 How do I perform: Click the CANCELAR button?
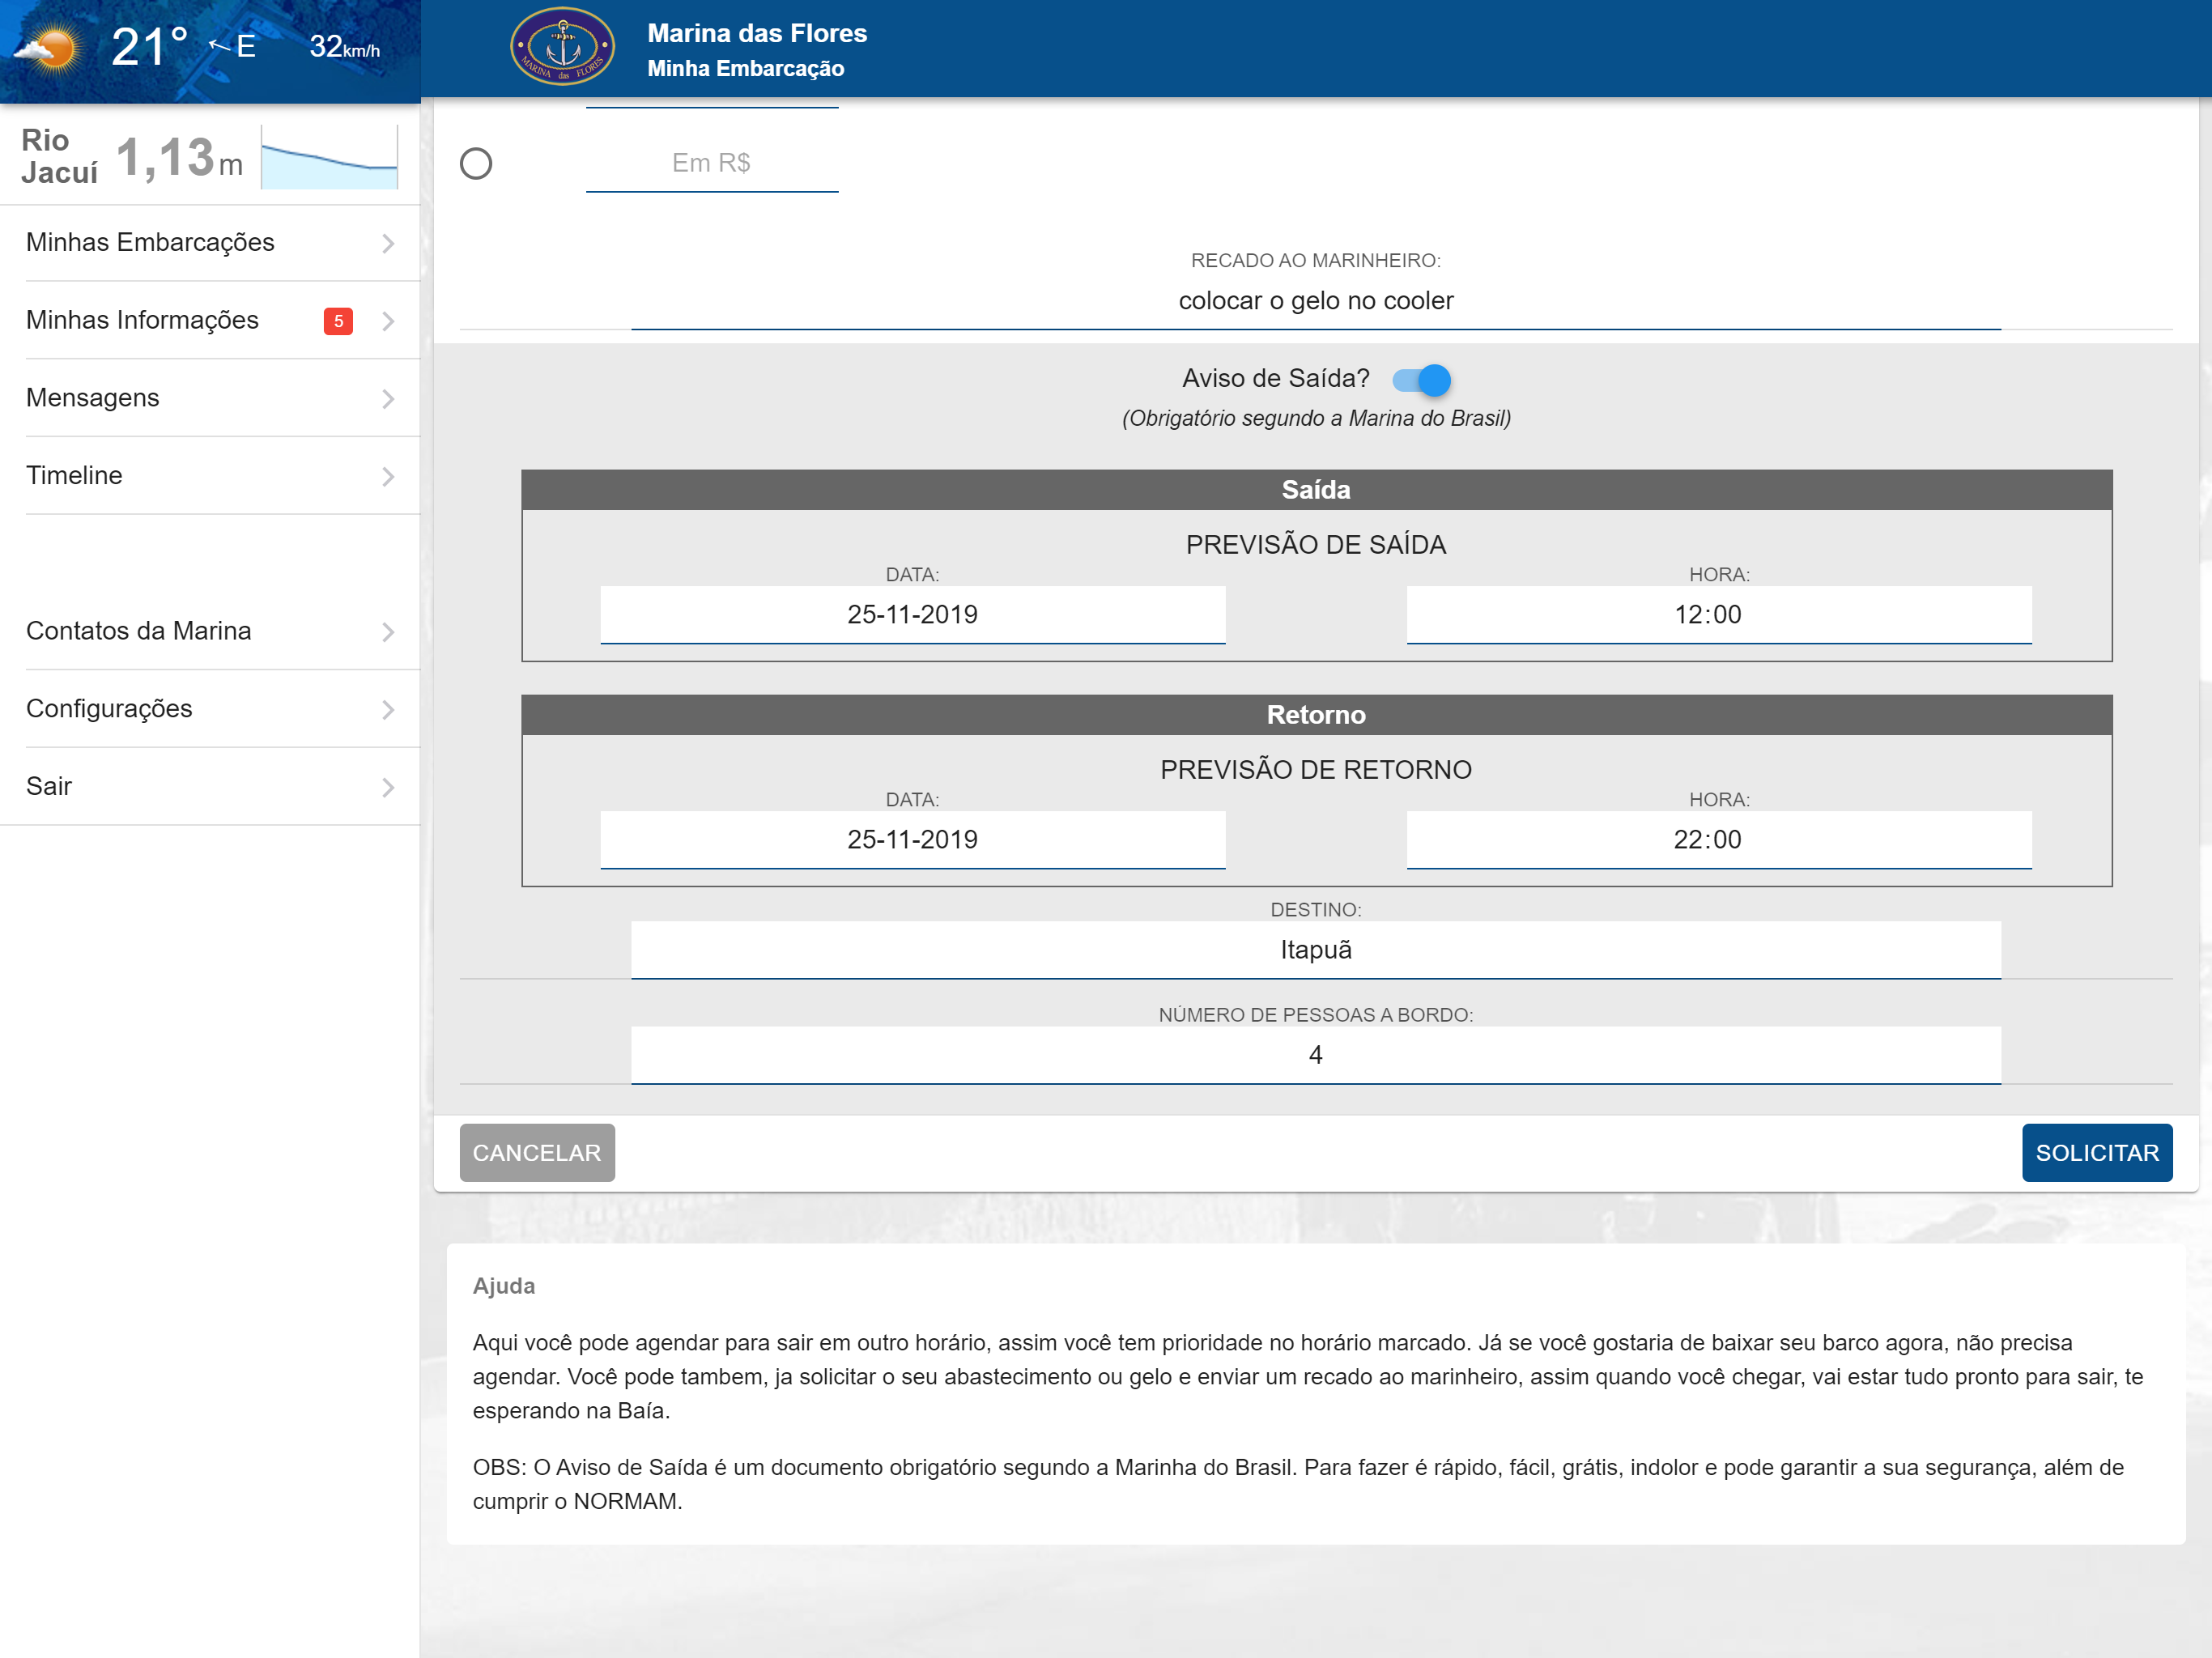[x=537, y=1153]
